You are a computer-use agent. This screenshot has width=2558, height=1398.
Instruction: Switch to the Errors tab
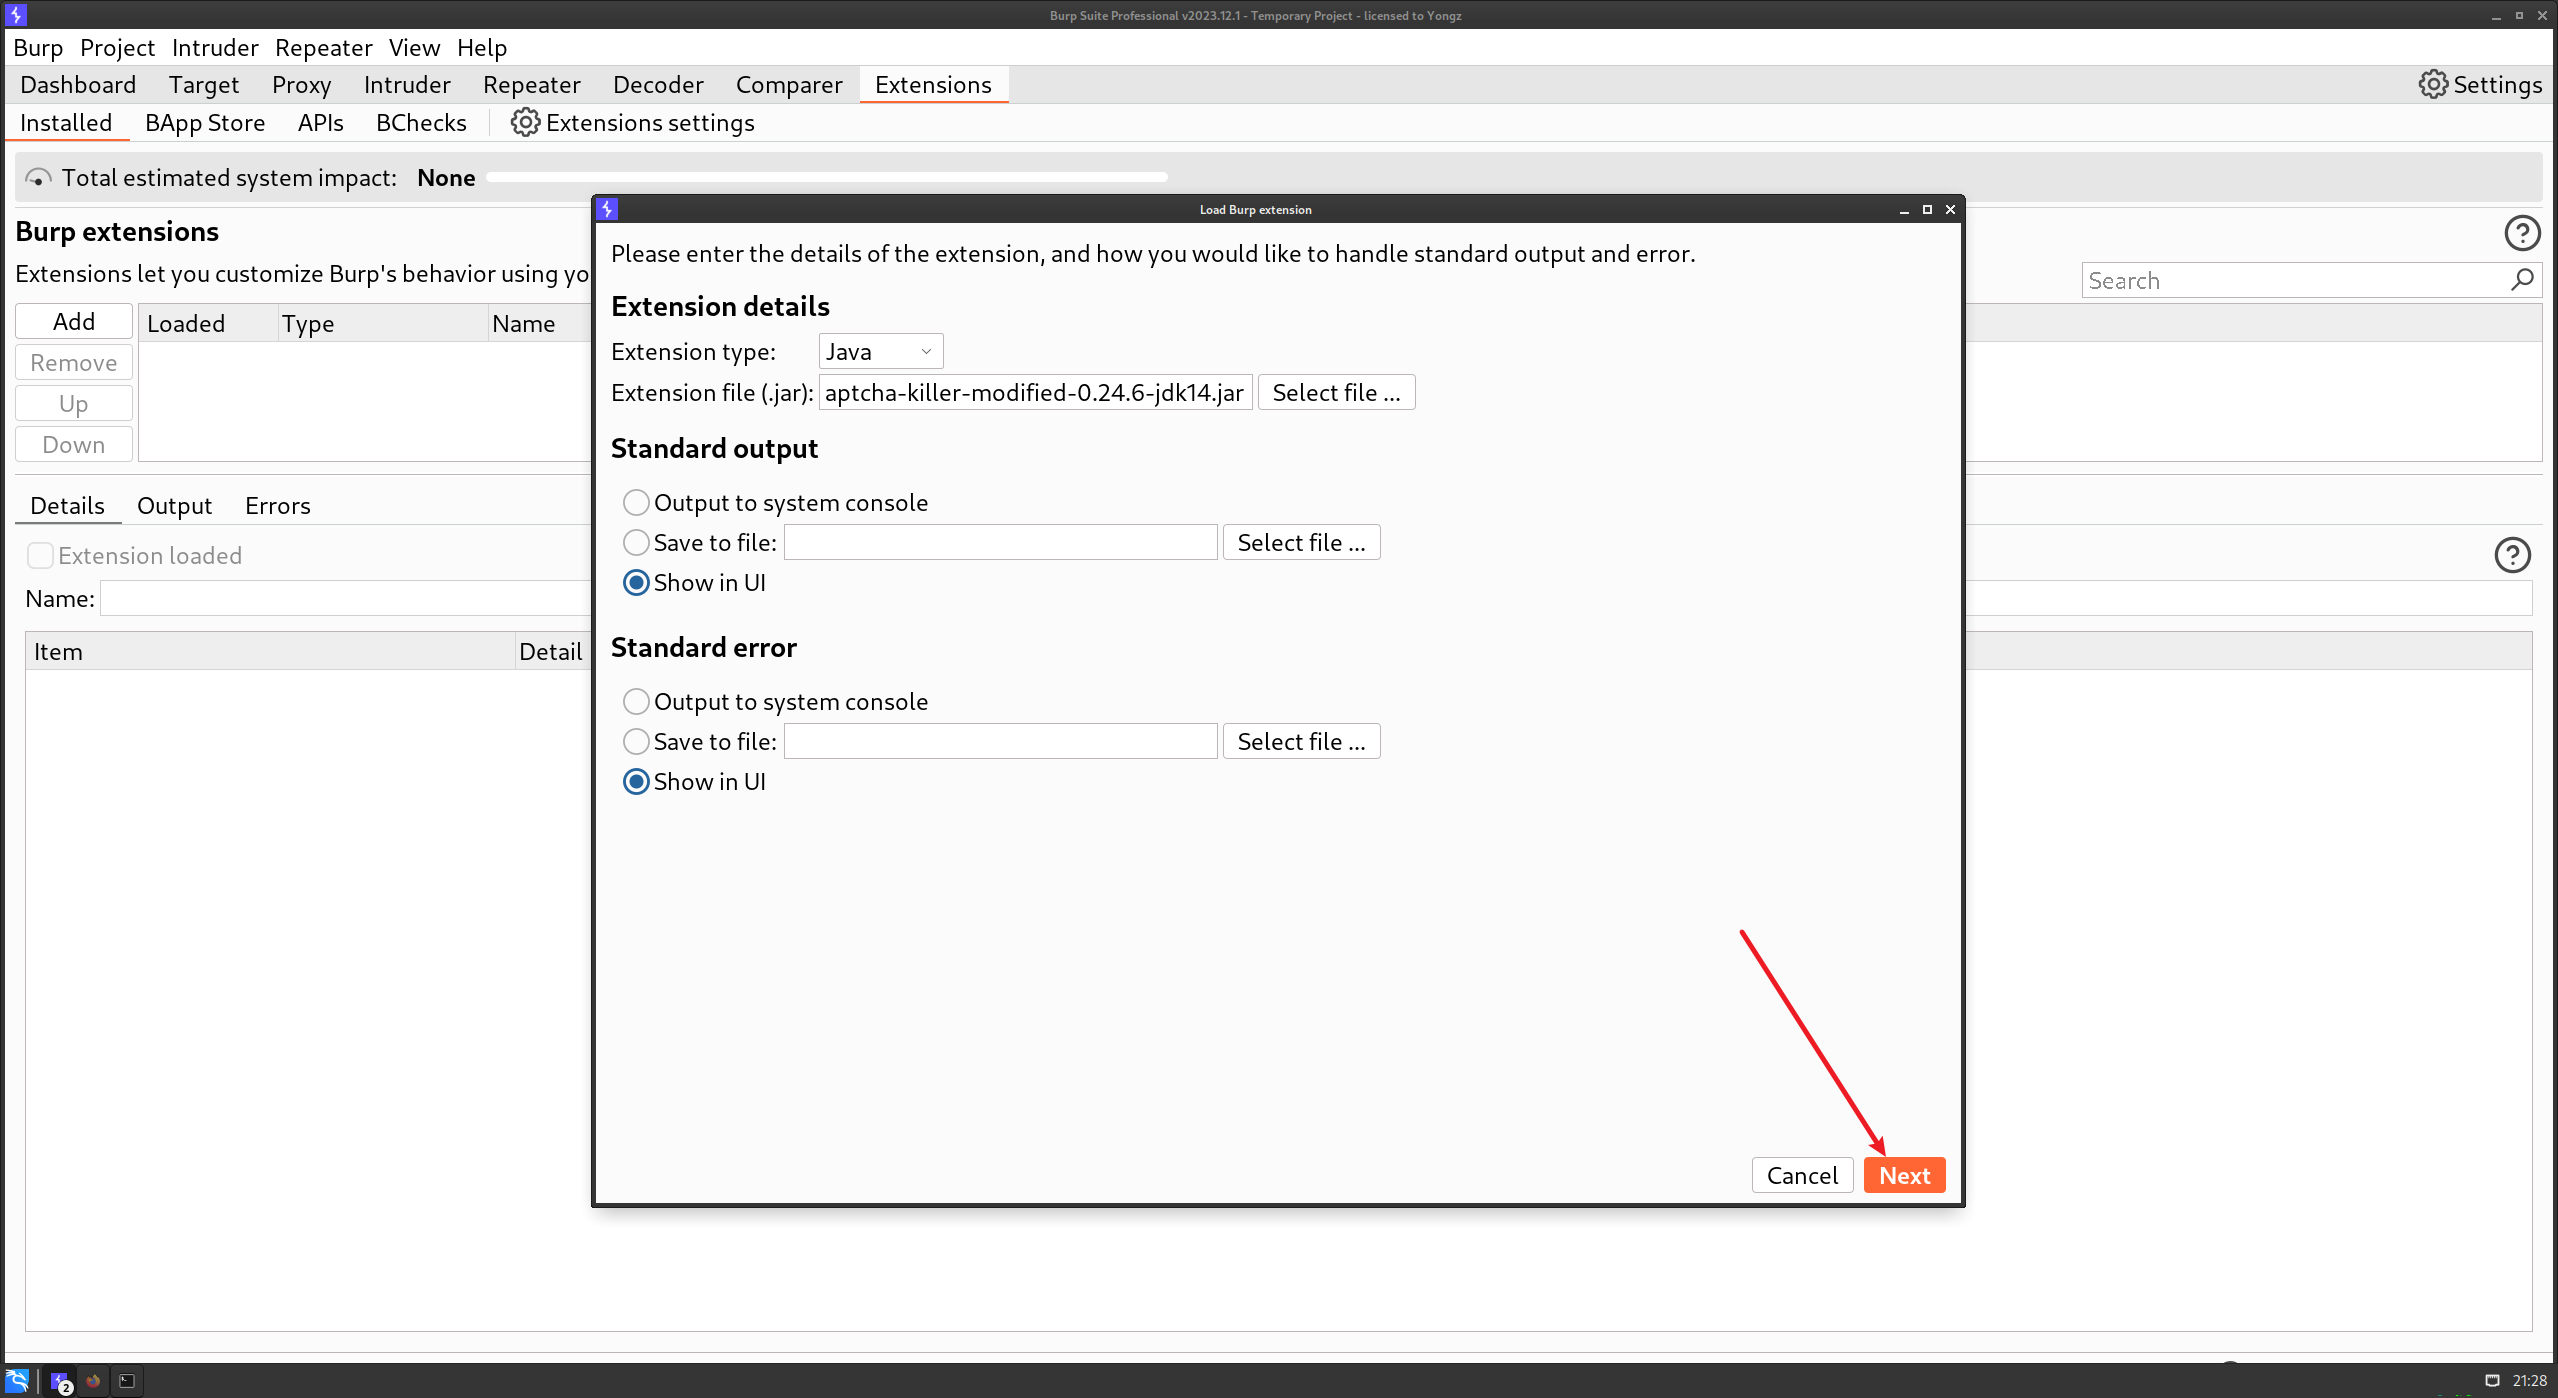(278, 505)
